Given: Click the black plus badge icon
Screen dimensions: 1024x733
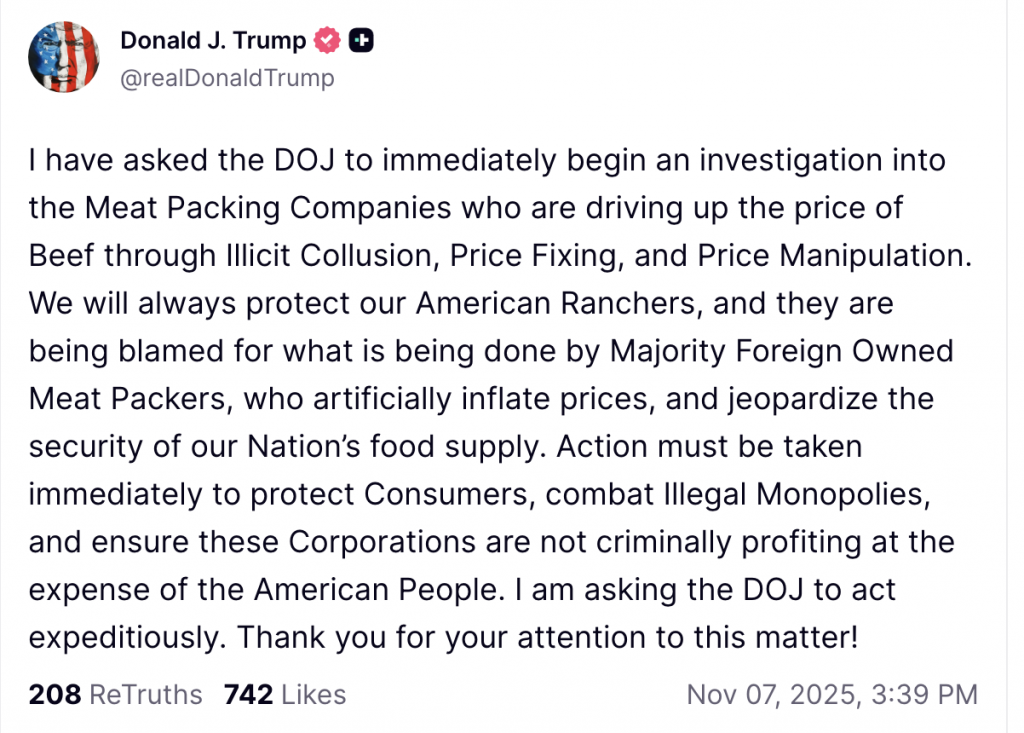Looking at the screenshot, I should coord(362,41).
